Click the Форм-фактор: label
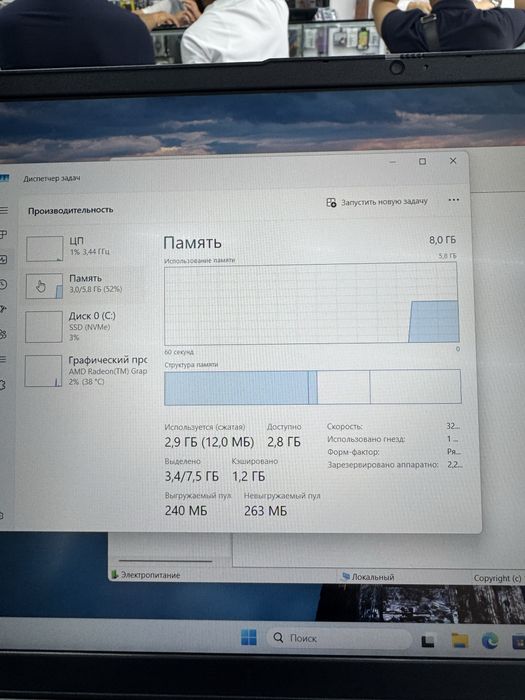 pos(353,452)
